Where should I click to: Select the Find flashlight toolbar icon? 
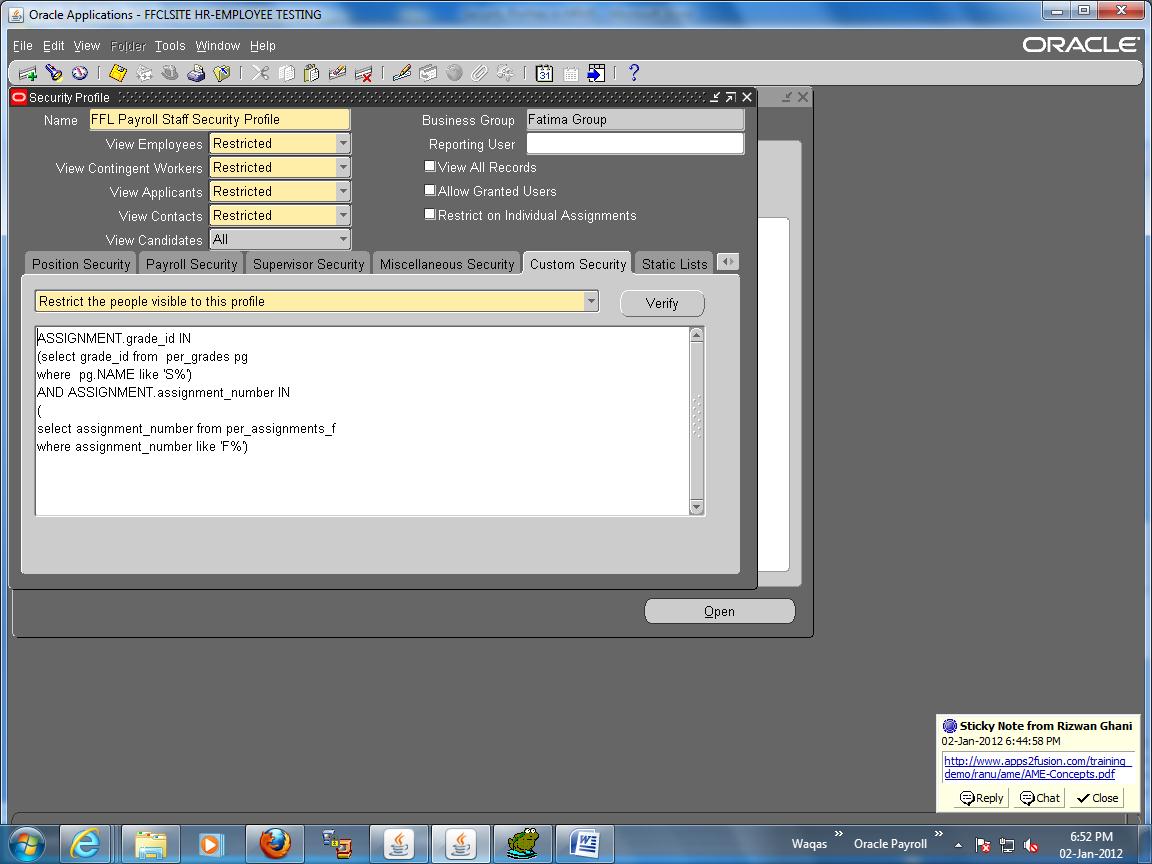coord(53,73)
